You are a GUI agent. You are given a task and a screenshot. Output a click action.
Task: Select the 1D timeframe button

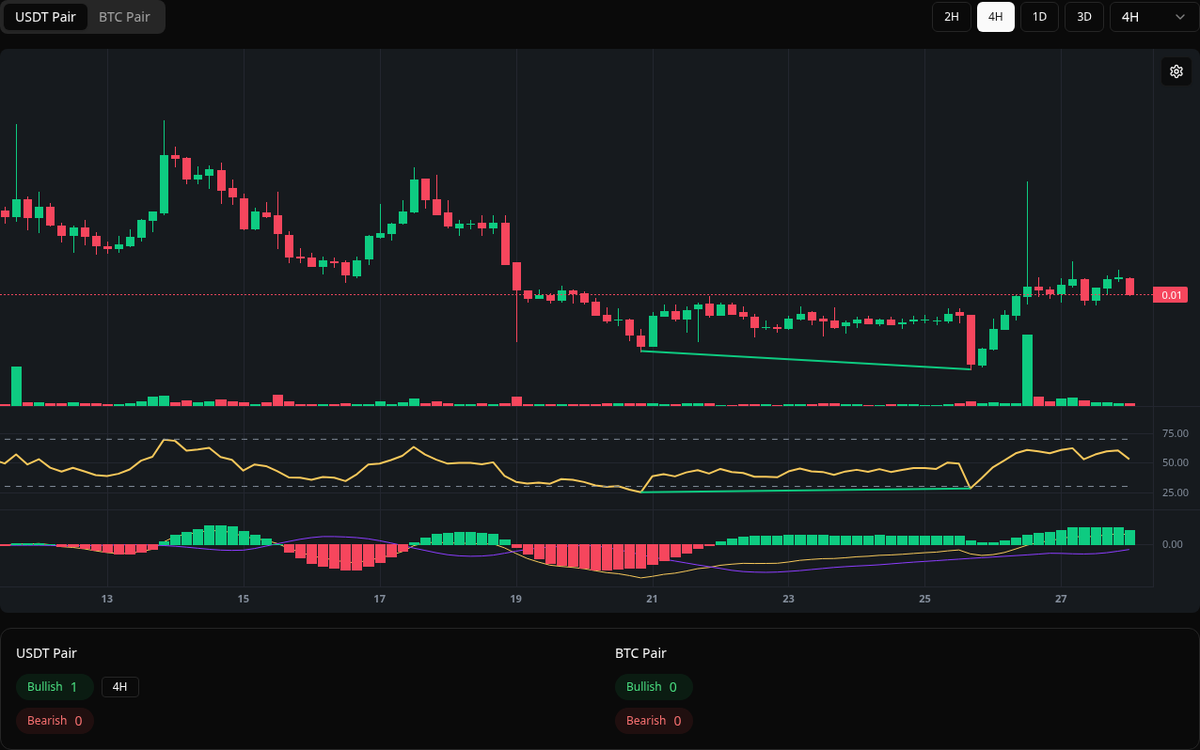[x=1039, y=17]
